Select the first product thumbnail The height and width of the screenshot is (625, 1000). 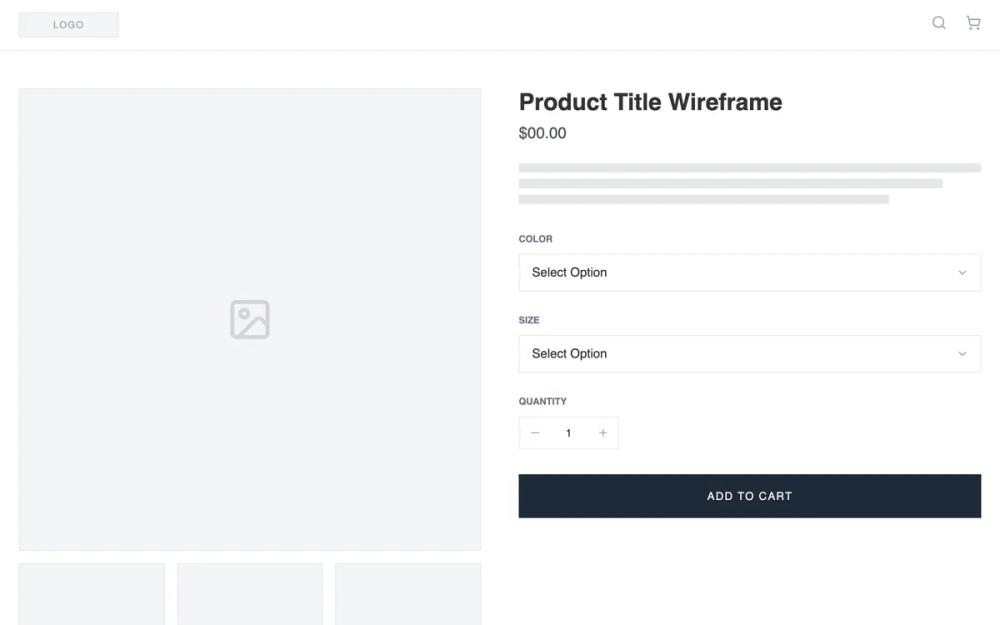[91, 594]
